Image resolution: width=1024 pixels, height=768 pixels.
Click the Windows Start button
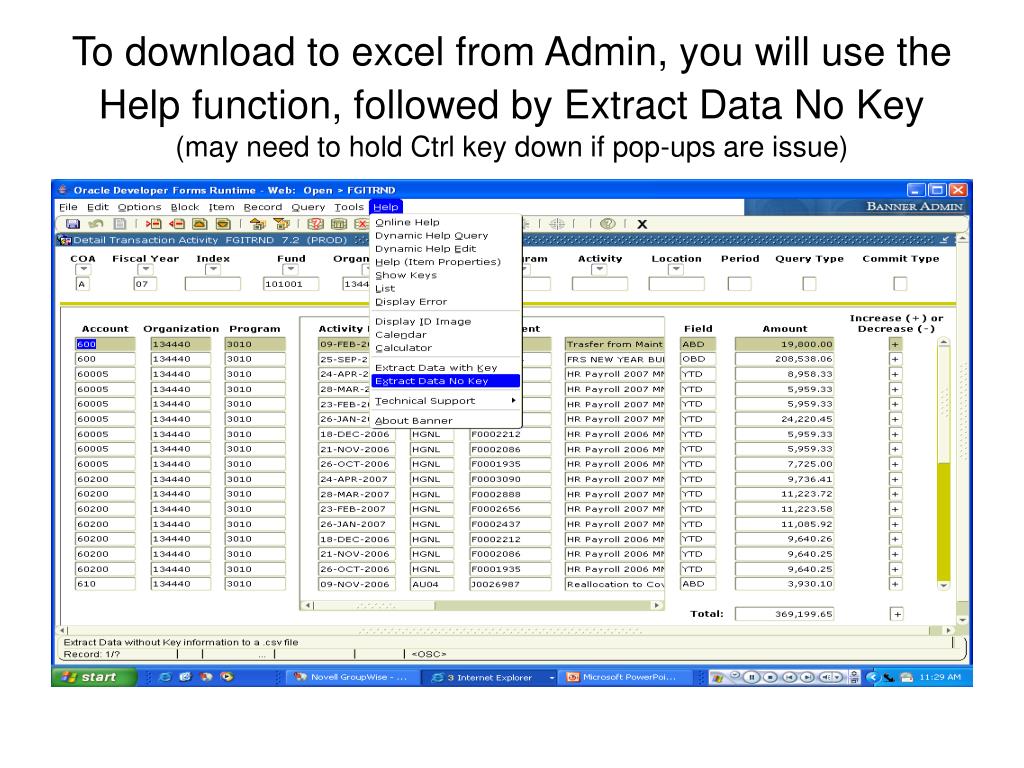[93, 677]
